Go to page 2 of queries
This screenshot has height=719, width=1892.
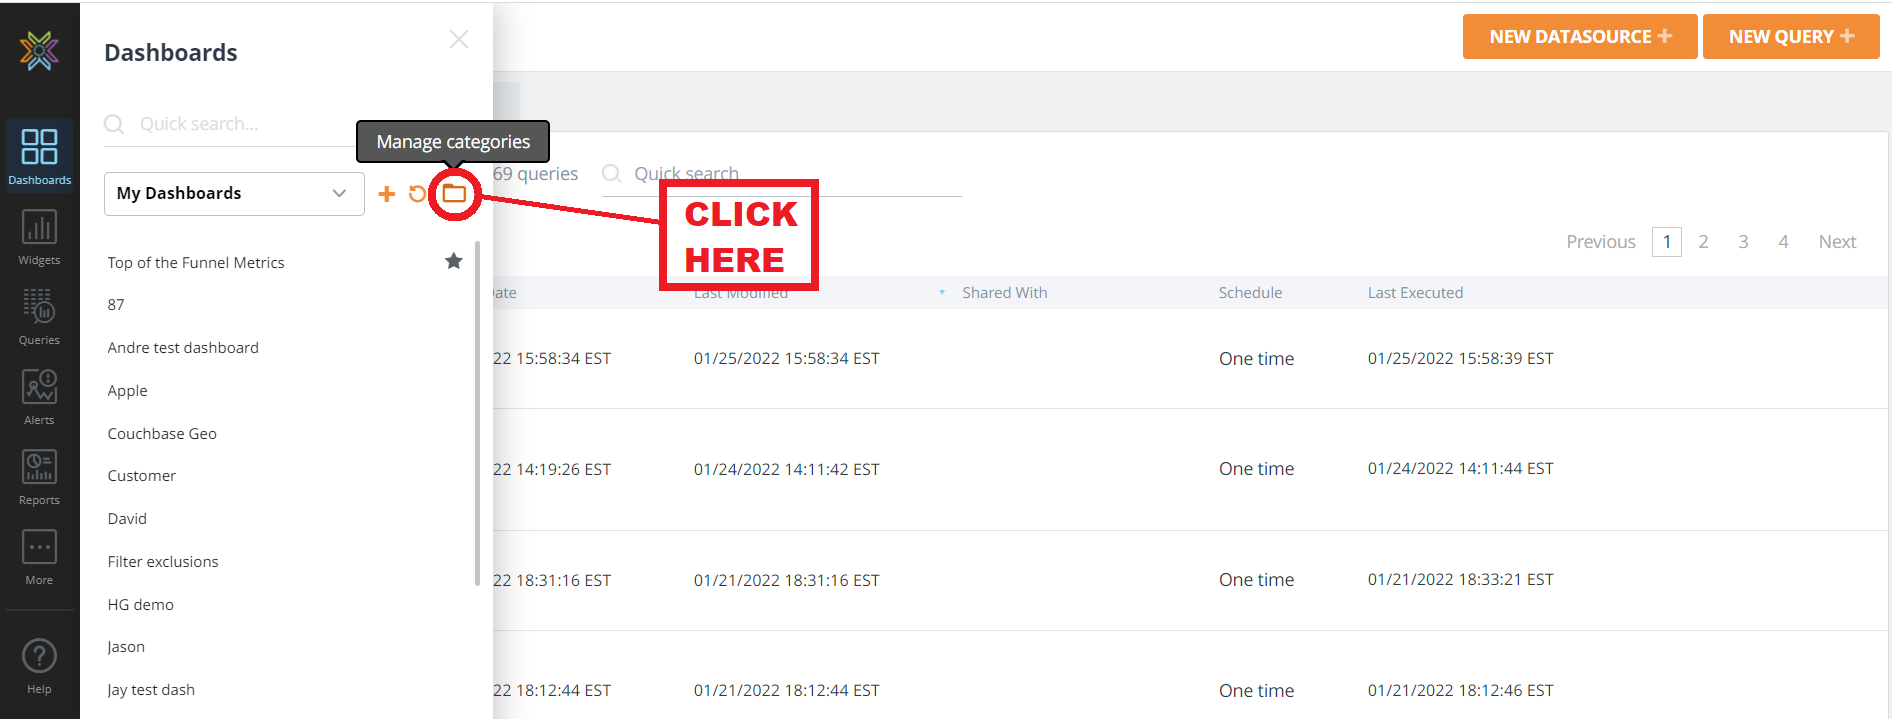coord(1703,242)
